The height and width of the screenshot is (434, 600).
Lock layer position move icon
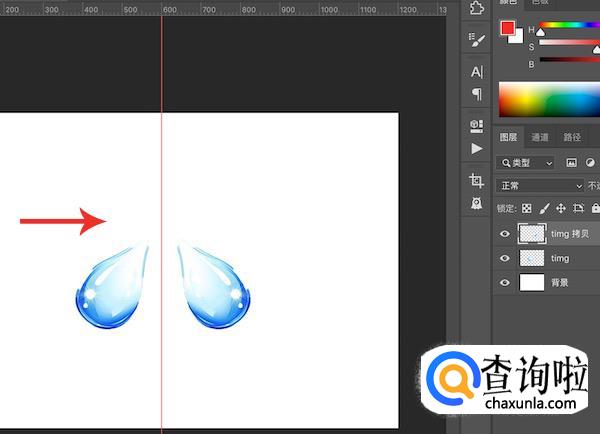(x=561, y=208)
